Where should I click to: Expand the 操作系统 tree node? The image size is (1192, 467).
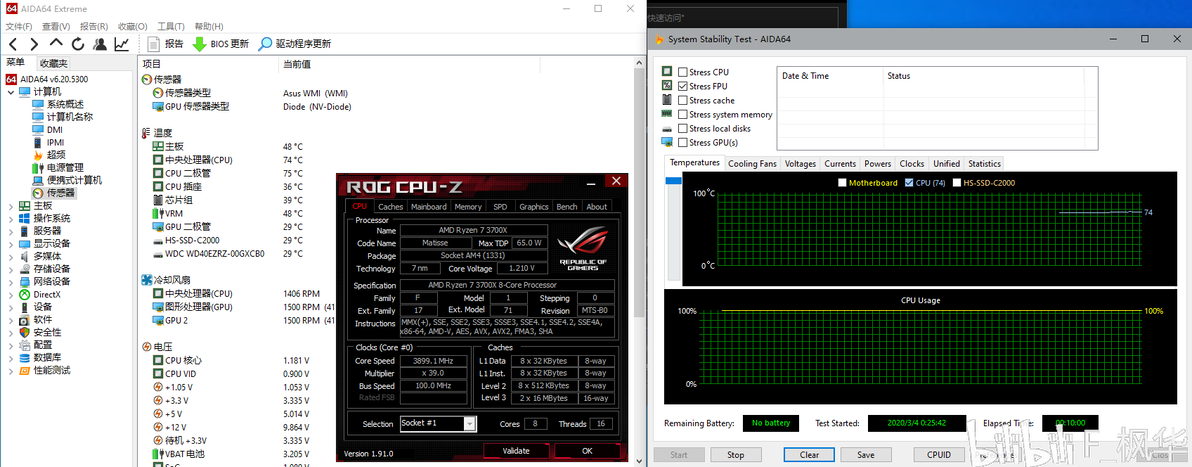(11, 218)
